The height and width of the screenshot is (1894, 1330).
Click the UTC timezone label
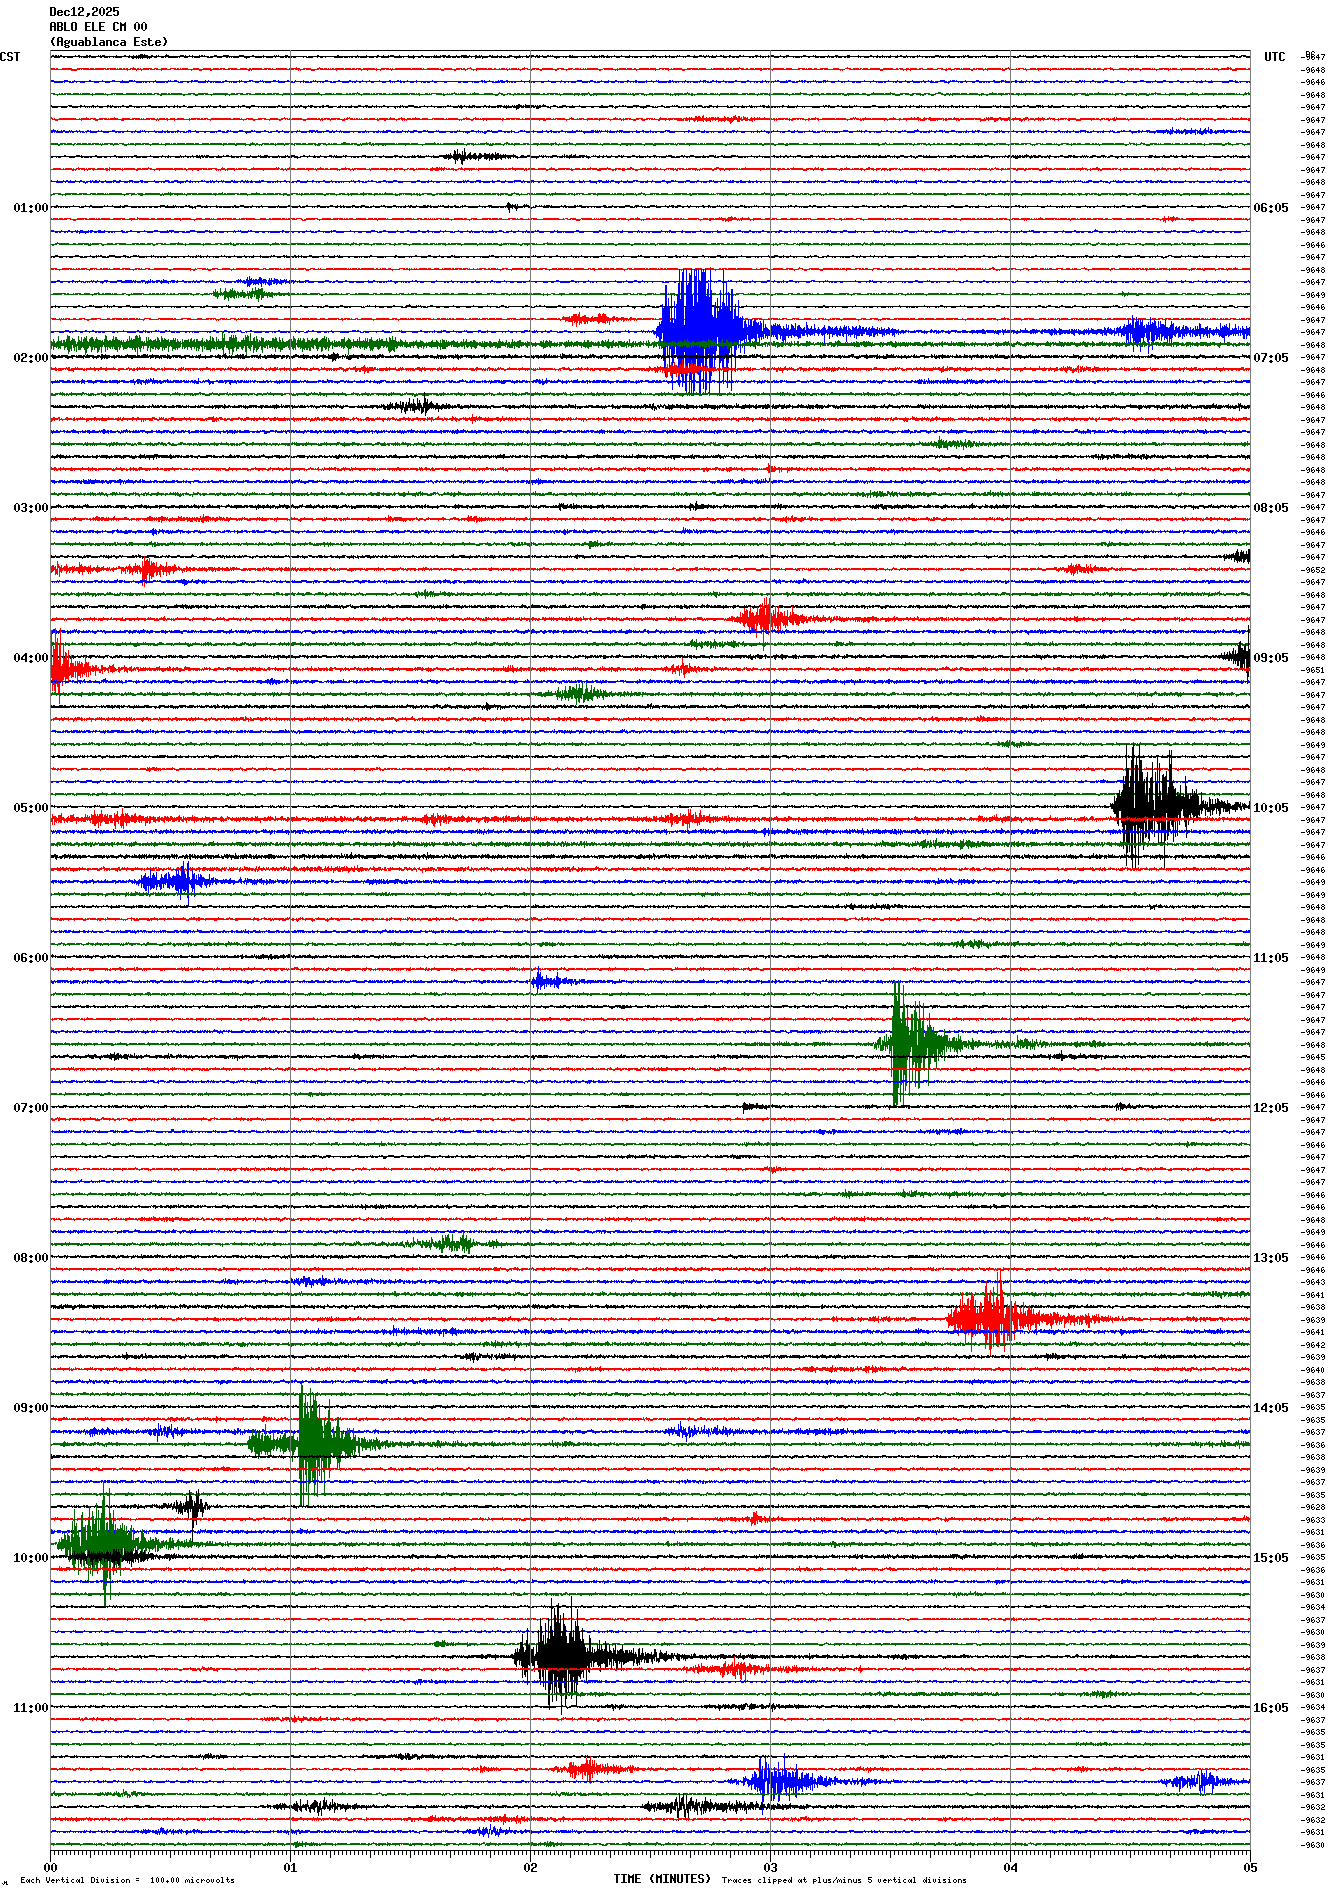[x=1274, y=57]
